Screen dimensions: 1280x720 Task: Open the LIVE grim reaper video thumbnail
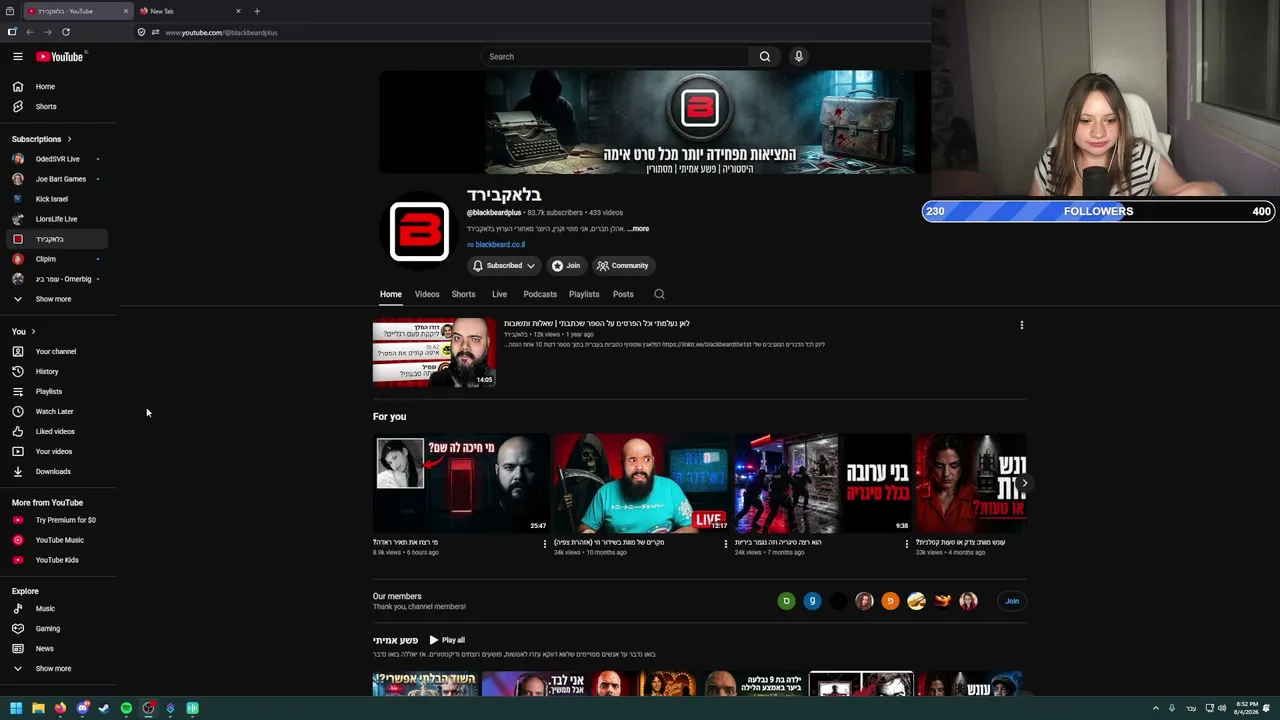click(x=642, y=483)
